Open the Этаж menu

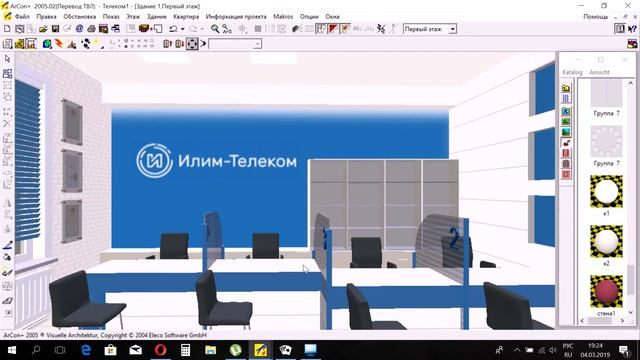click(x=133, y=17)
